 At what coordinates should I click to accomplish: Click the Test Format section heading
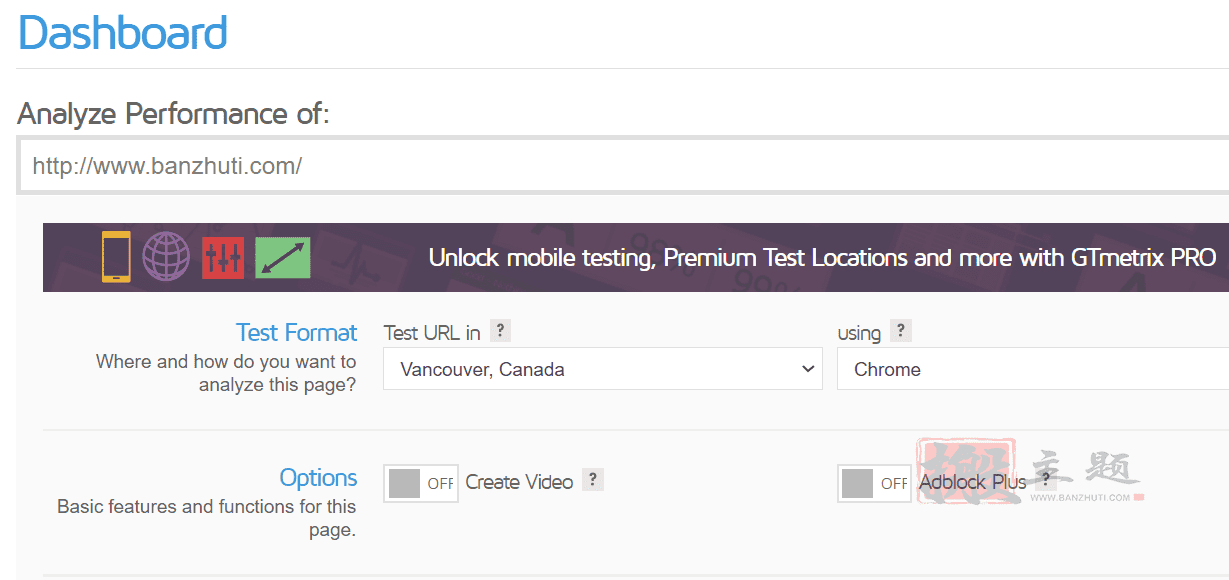[x=296, y=332]
